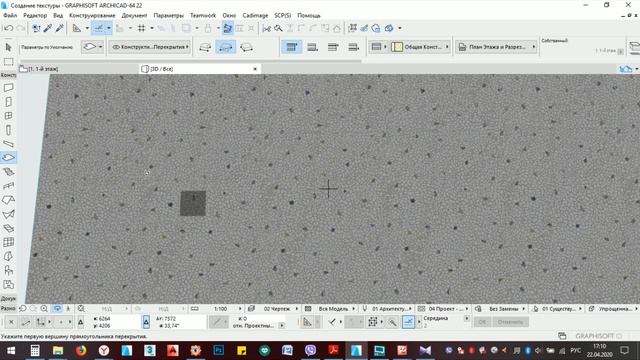Select the Mesh tool in the toolbox
This screenshot has width=640, height=360.
point(8,228)
